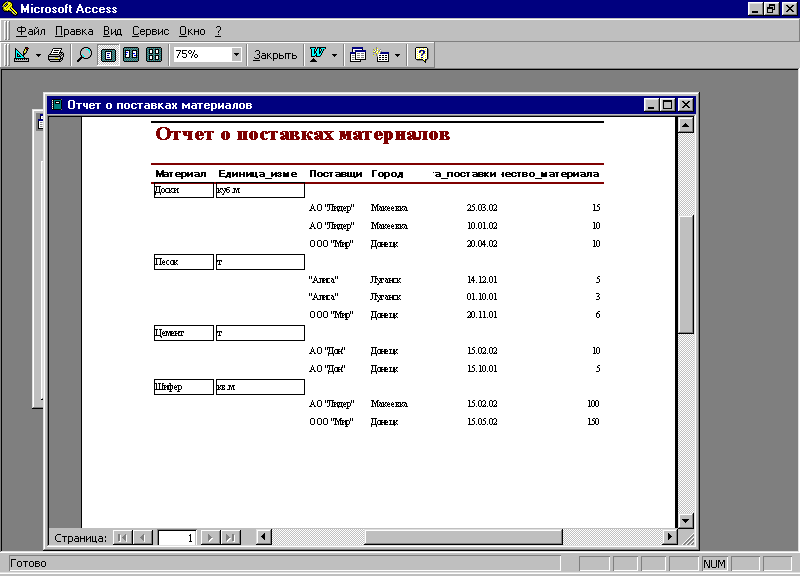This screenshot has width=800, height=576.
Task: Maximize the report preview window
Action: click(x=667, y=105)
